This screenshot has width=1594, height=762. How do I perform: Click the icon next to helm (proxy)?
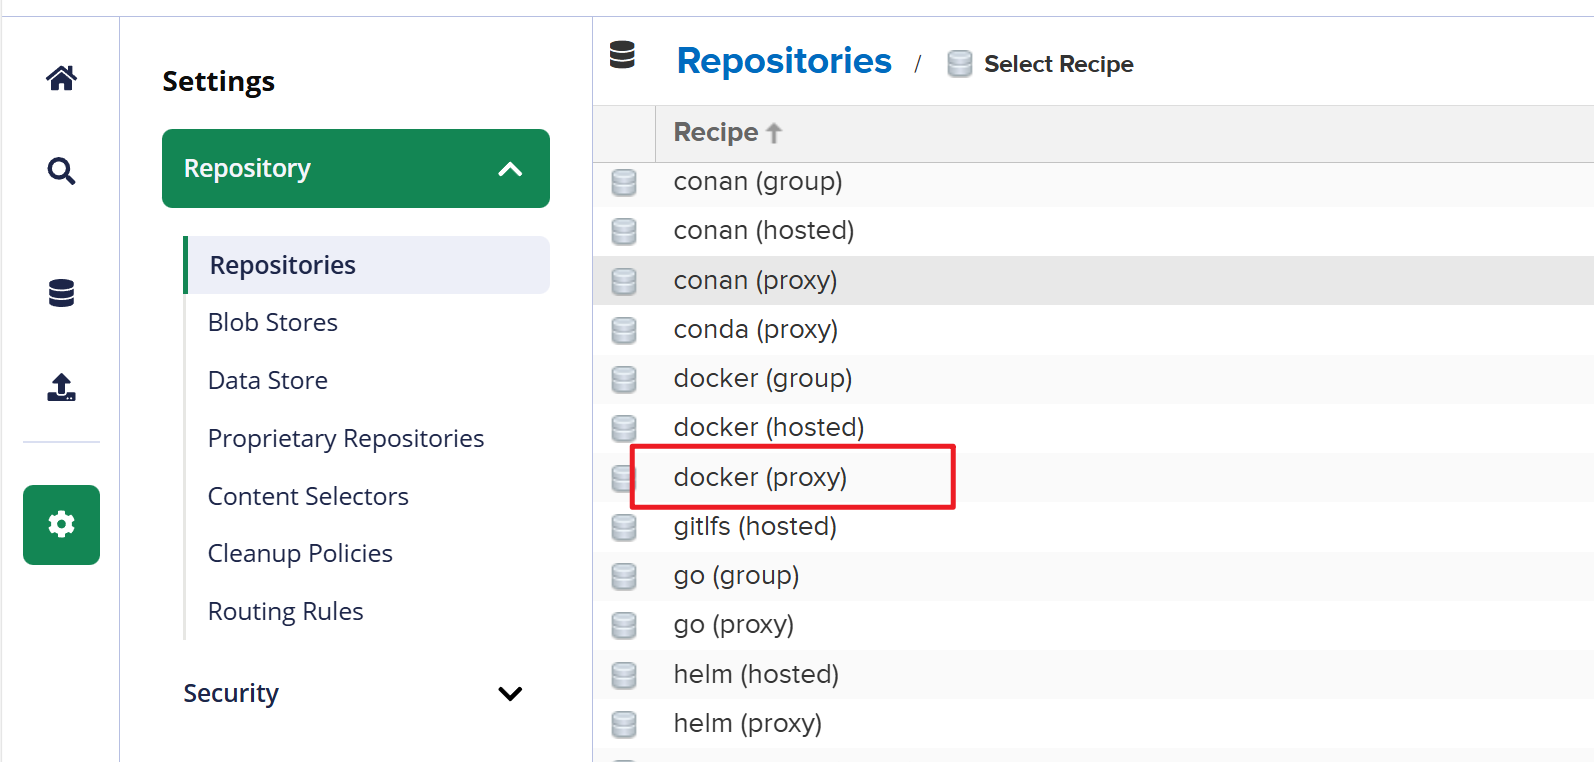[x=624, y=724]
